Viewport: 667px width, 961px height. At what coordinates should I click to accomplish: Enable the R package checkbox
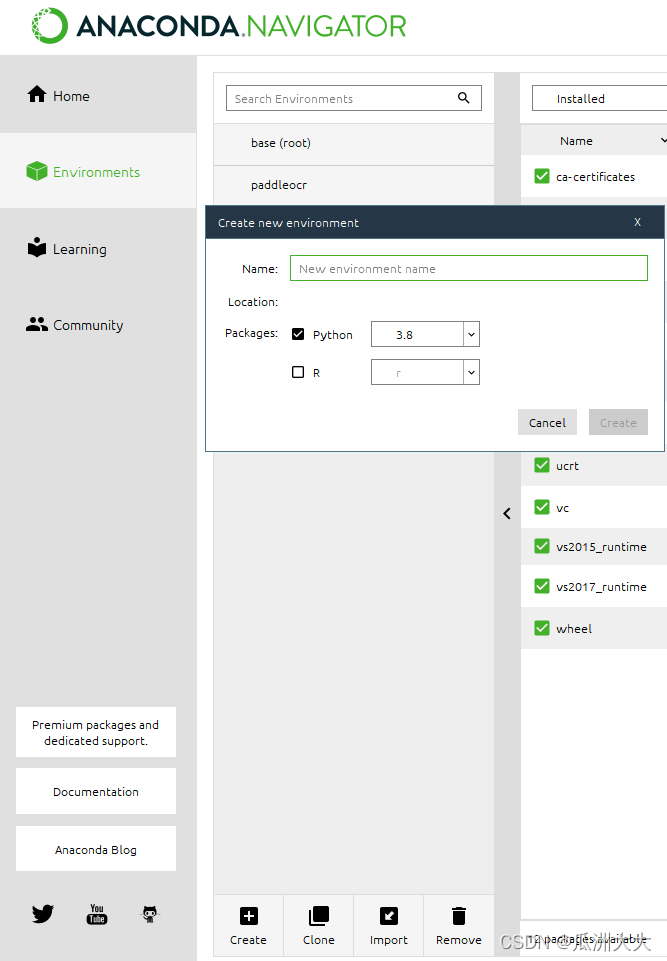(x=298, y=372)
